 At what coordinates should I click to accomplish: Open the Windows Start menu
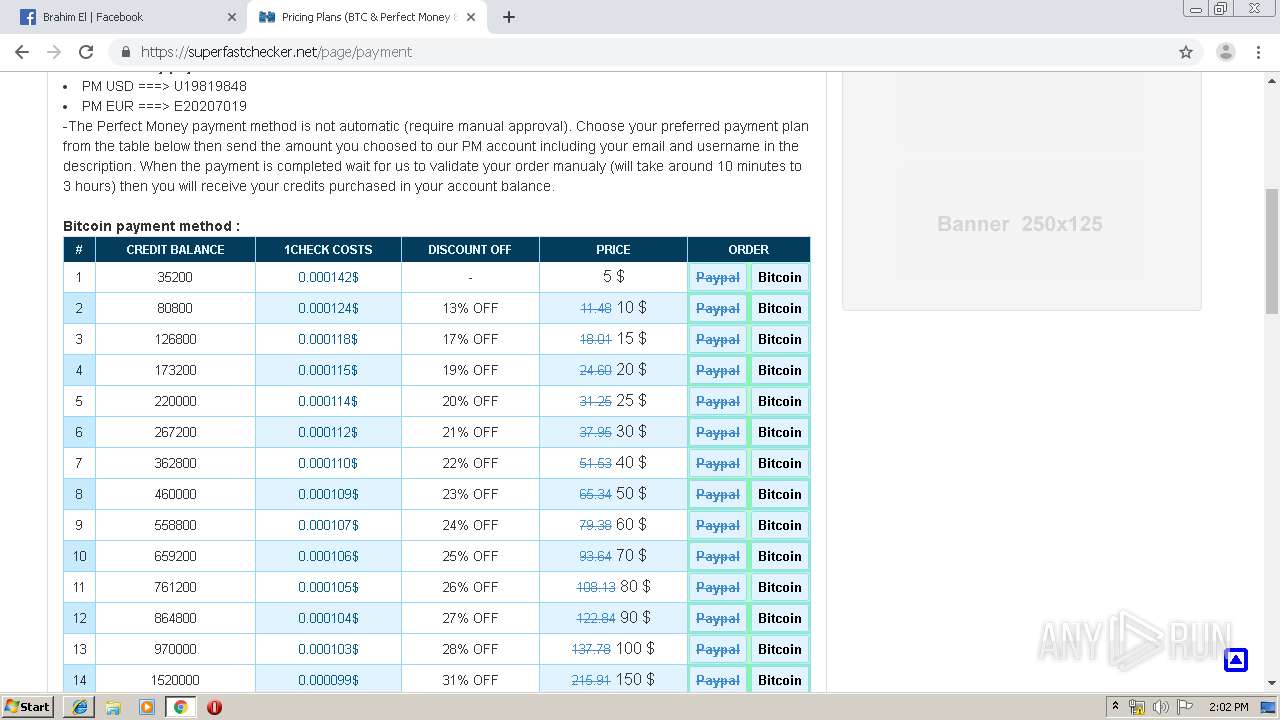28,707
